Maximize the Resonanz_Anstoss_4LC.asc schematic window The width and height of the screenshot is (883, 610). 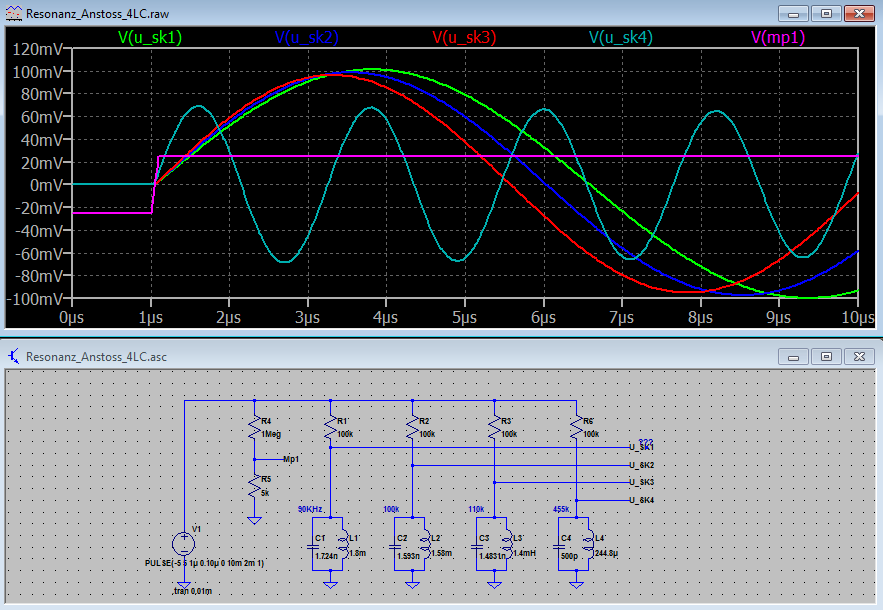(826, 356)
